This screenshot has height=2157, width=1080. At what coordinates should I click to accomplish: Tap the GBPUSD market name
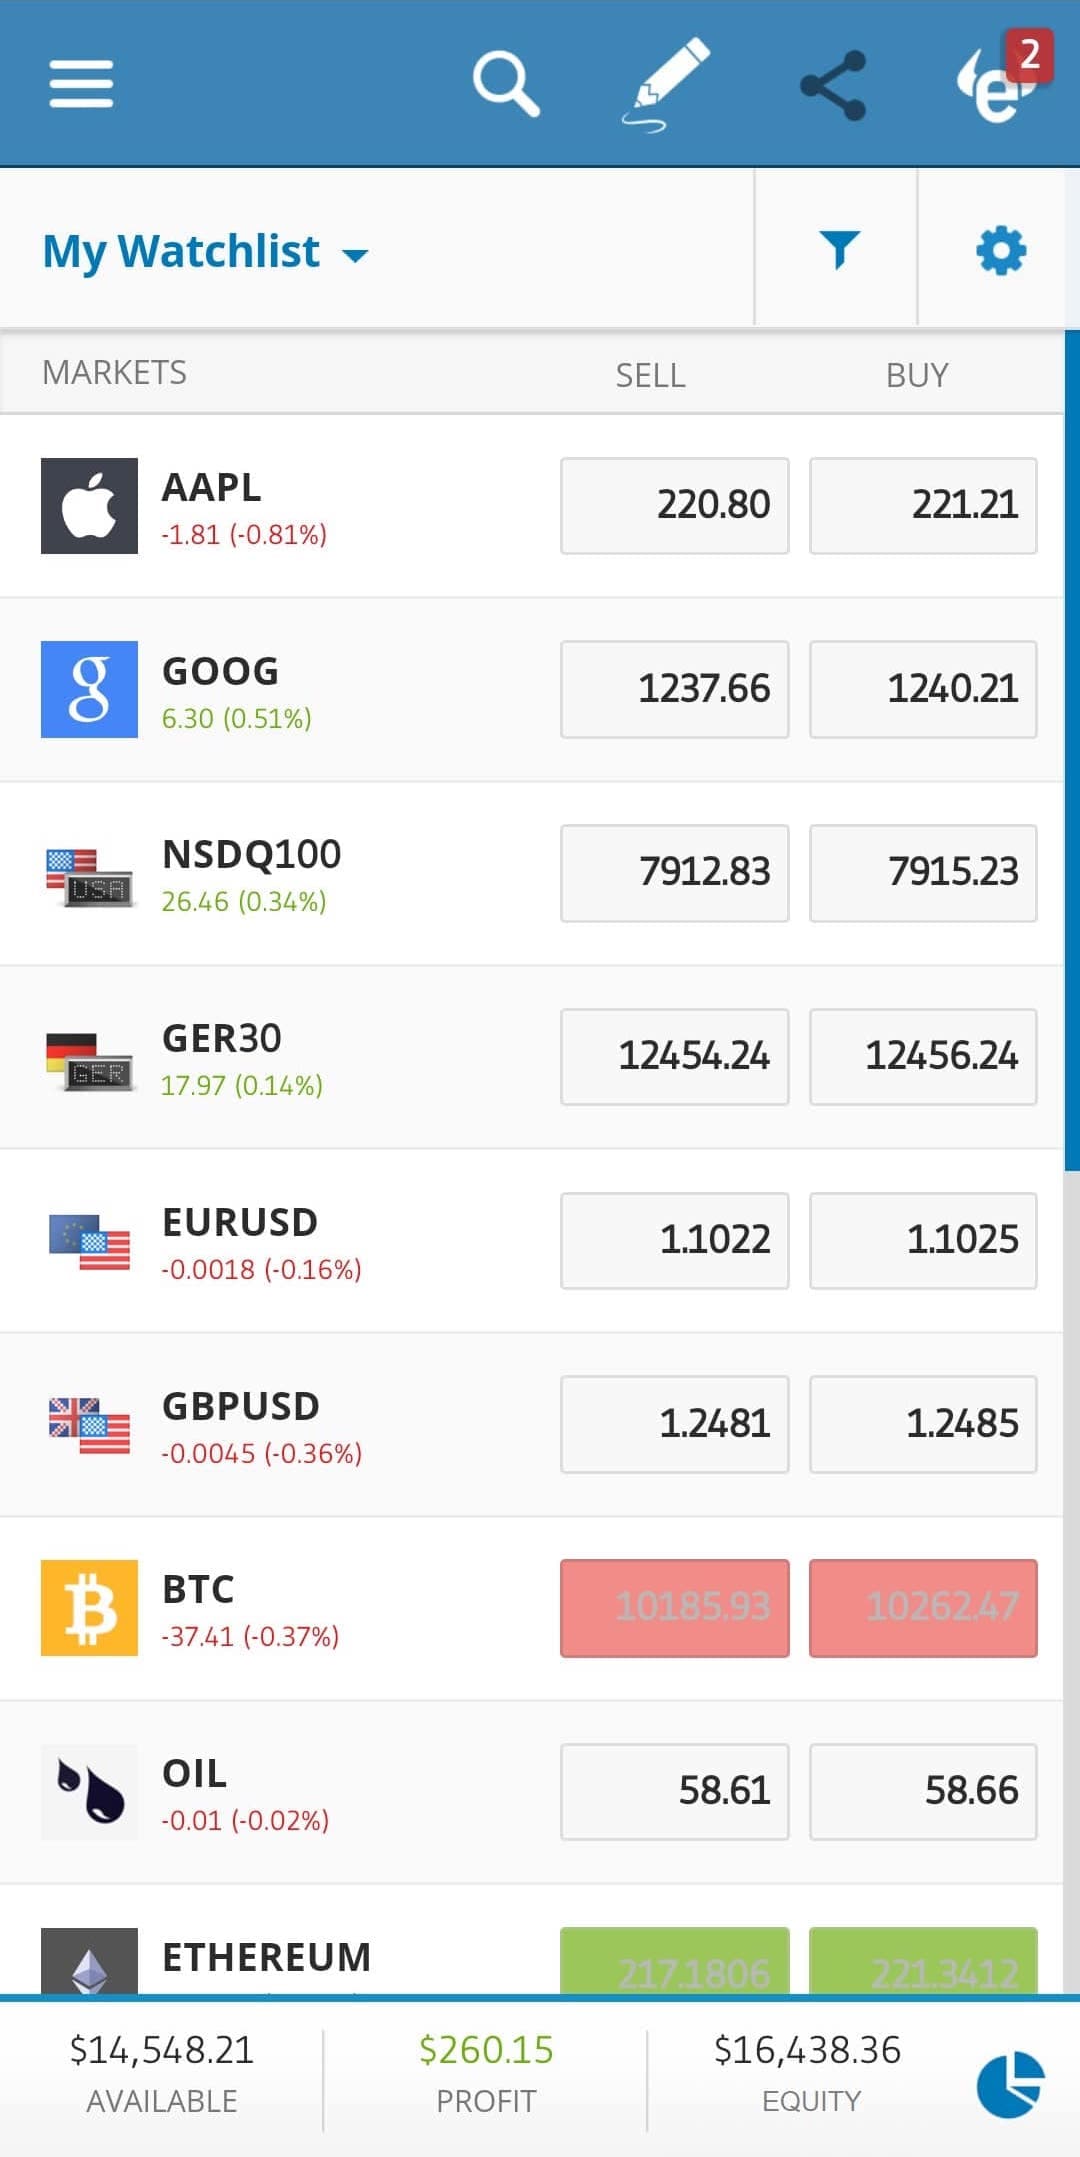[x=241, y=1406]
